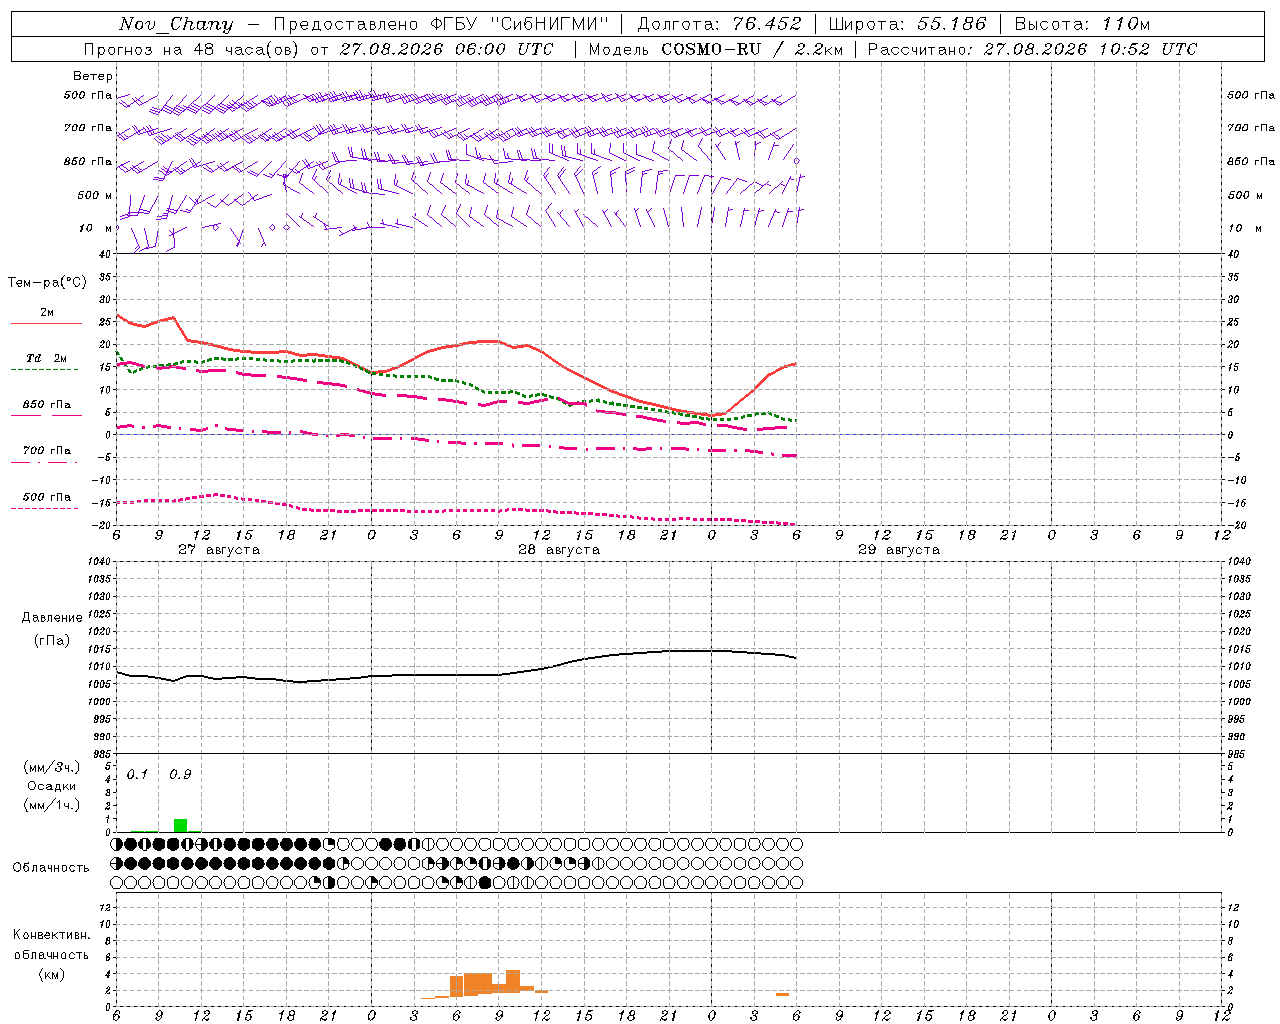This screenshot has height=1024, width=1280.
Task: Click the 0.9 precipitation value label
Action: tap(180, 774)
